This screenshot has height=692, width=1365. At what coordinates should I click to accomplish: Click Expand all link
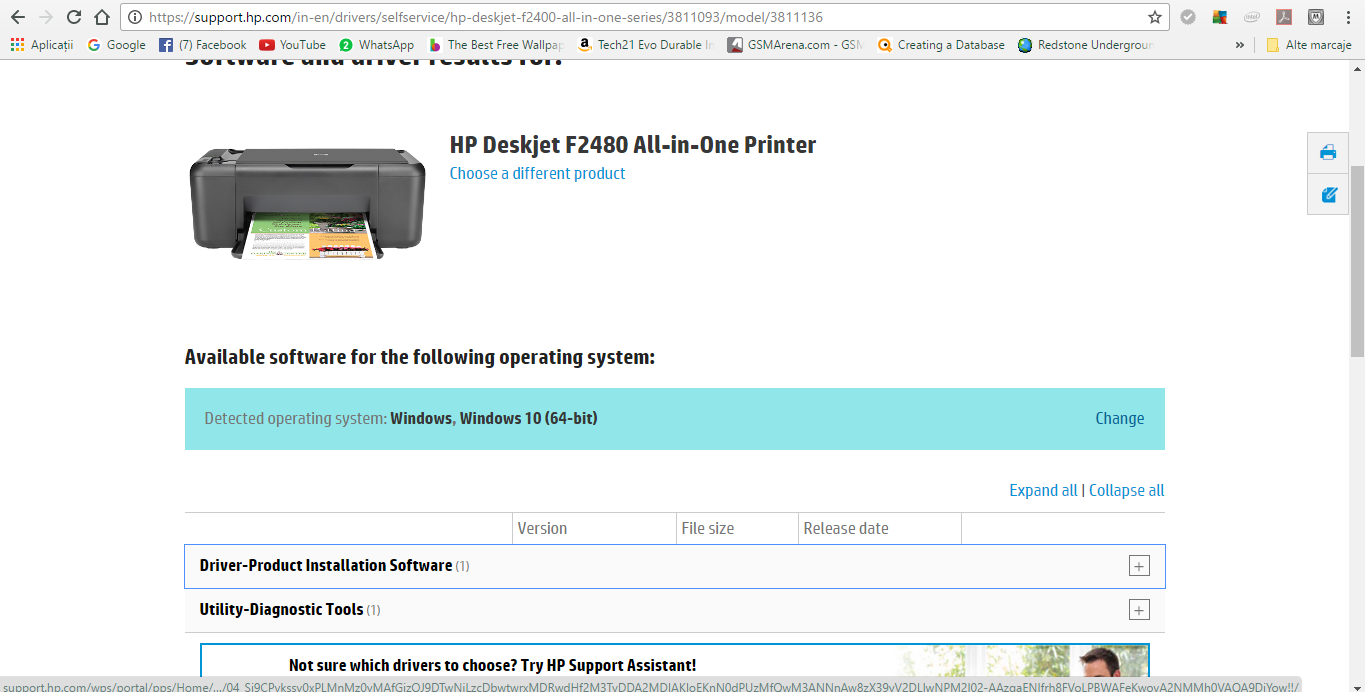pos(1043,490)
